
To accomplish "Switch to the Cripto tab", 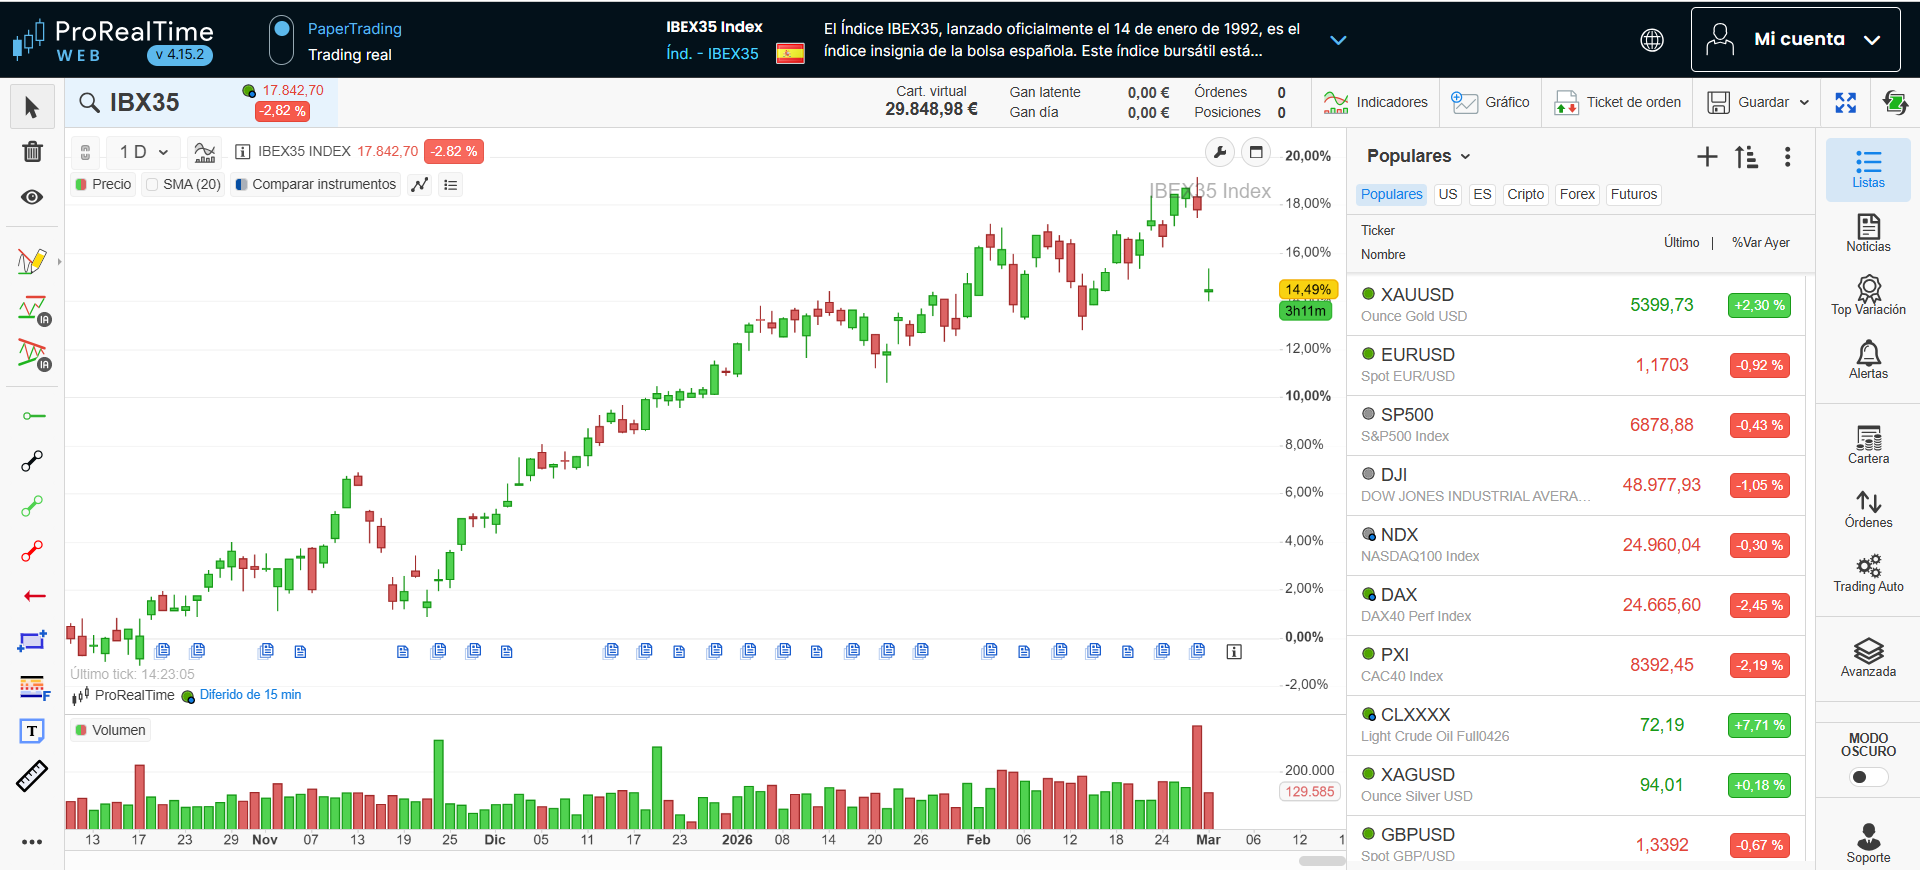I will 1525,194.
